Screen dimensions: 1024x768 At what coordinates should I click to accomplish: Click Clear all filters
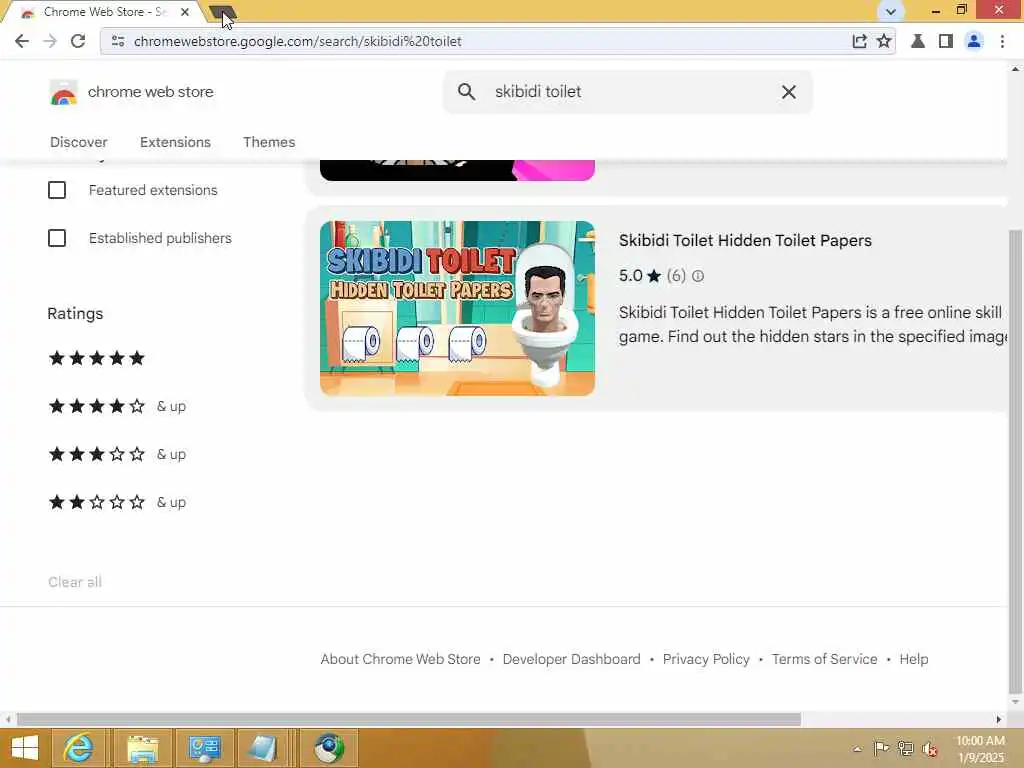click(x=75, y=582)
